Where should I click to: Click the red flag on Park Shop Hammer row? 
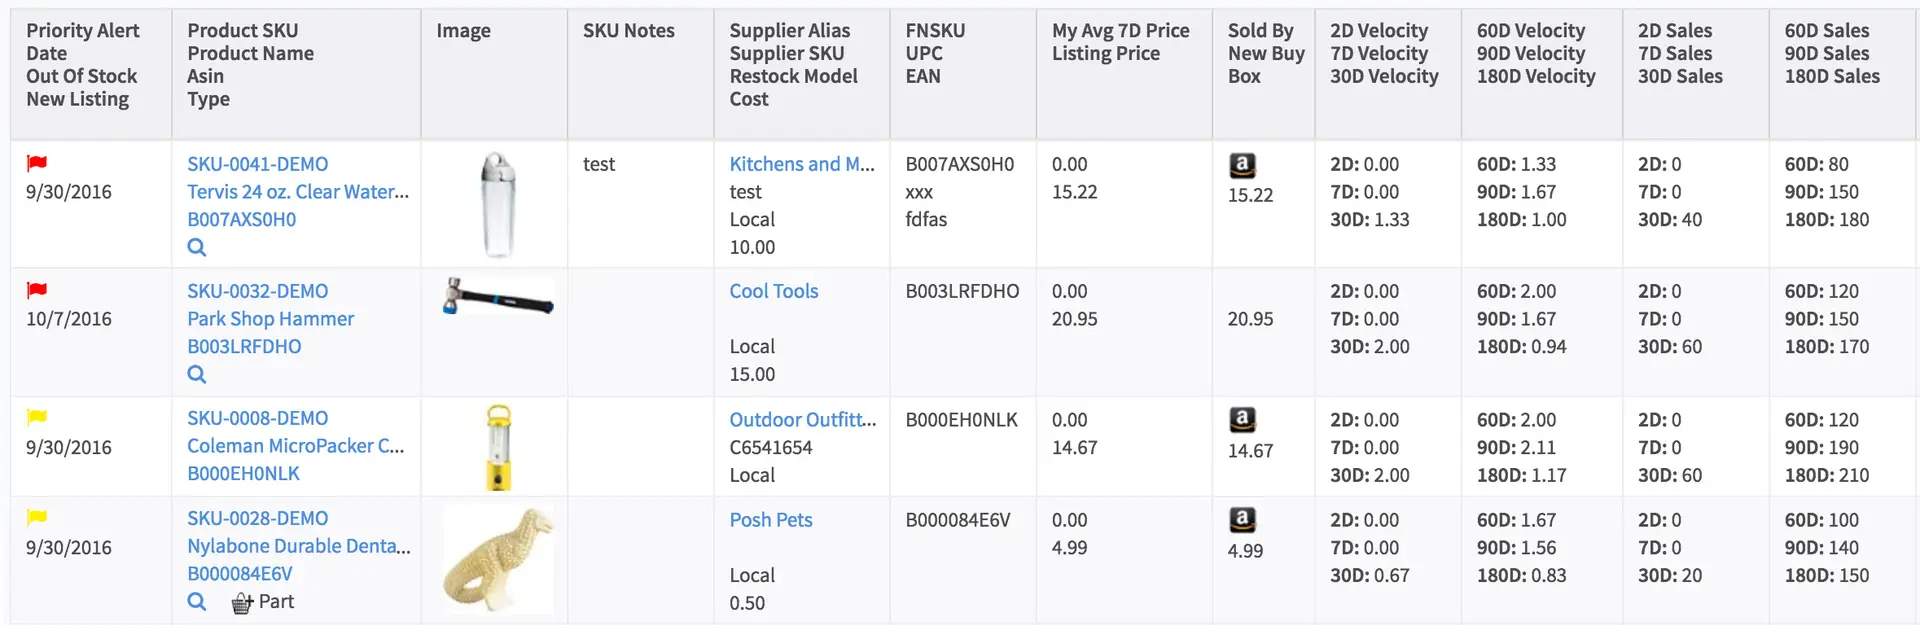37,290
